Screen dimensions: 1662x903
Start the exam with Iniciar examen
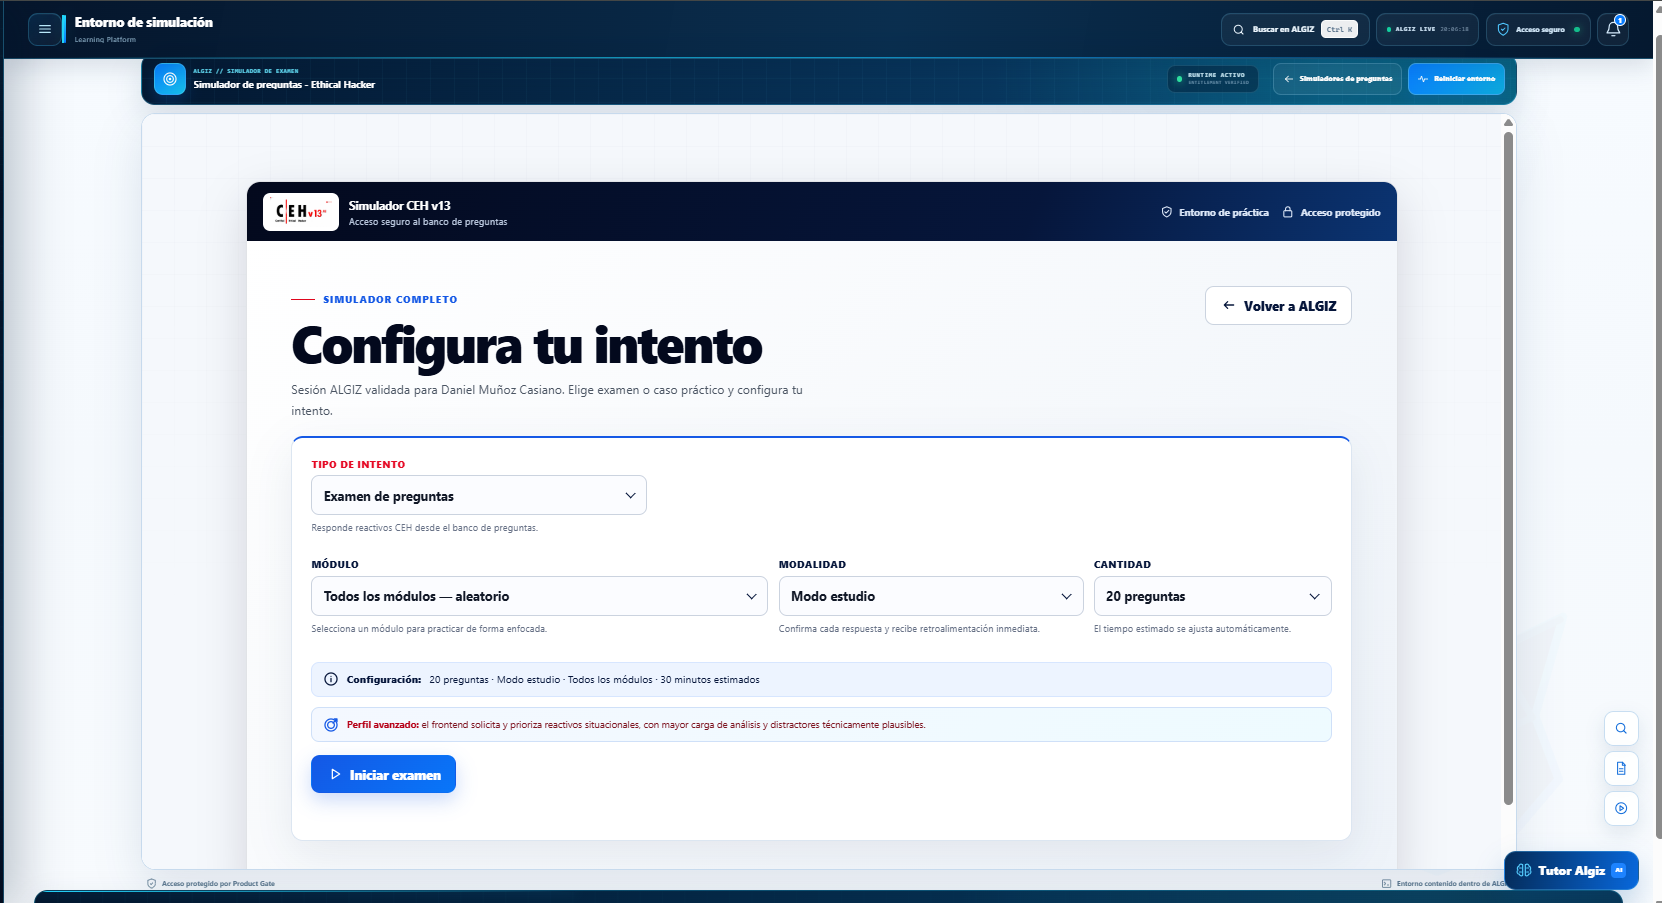[383, 774]
